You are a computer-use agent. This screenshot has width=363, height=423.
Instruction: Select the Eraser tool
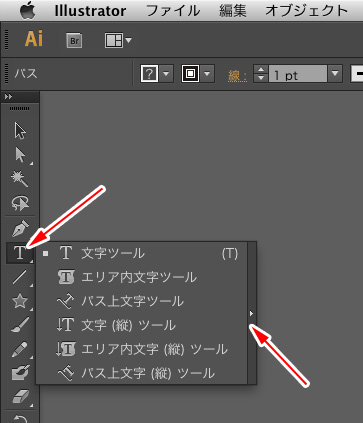pos(20,397)
